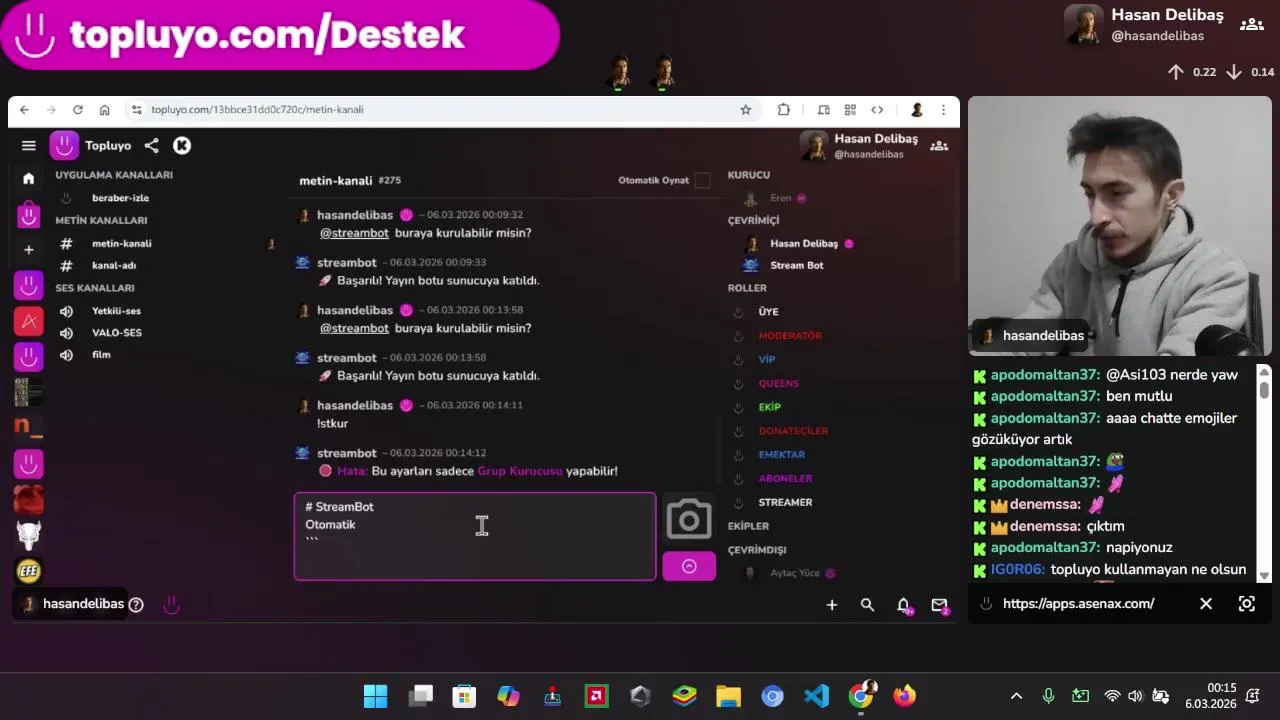Open Visual Studio Code from taskbar

tap(816, 696)
